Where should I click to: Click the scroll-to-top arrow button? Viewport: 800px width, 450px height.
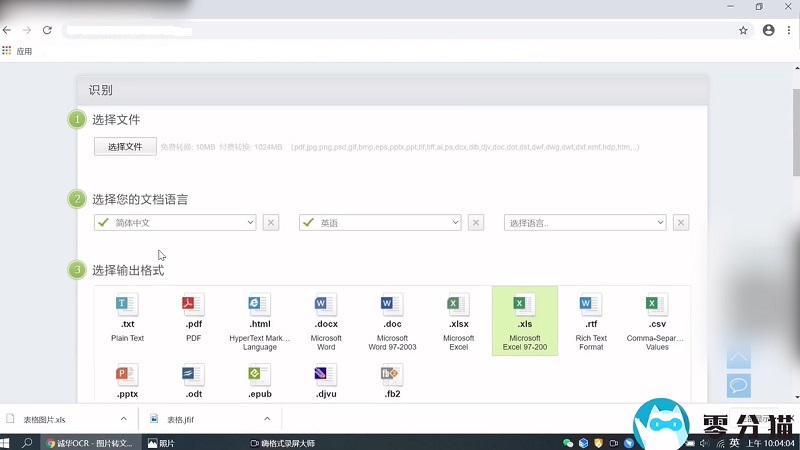coord(738,357)
